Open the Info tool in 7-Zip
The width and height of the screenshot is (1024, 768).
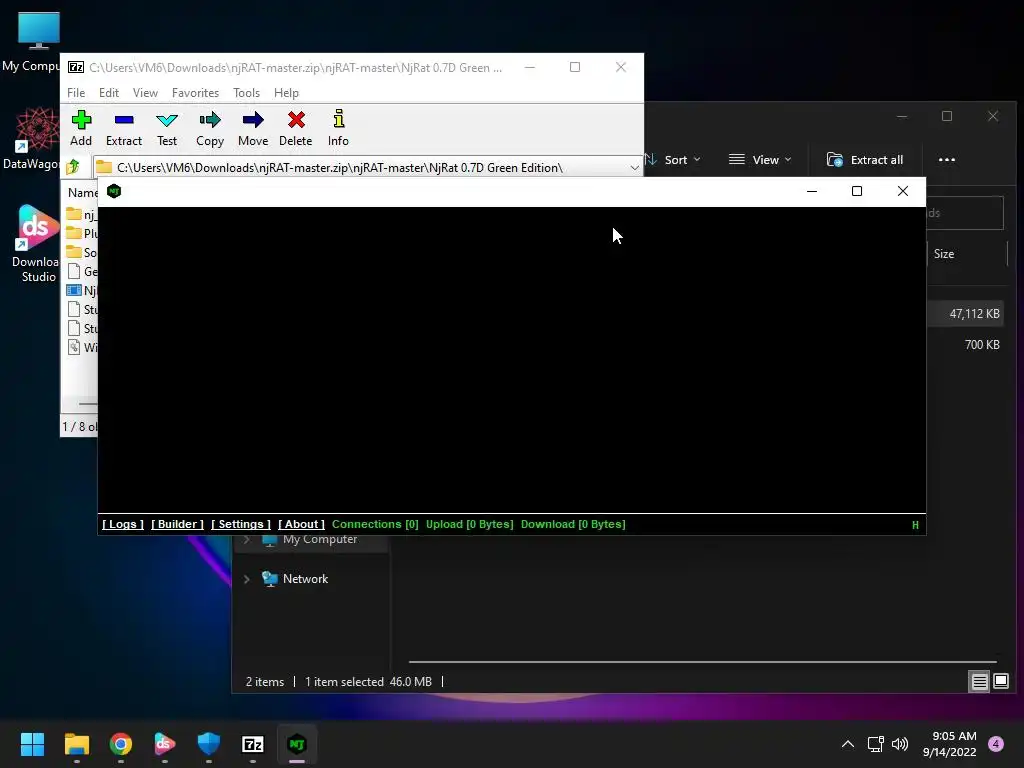point(338,128)
